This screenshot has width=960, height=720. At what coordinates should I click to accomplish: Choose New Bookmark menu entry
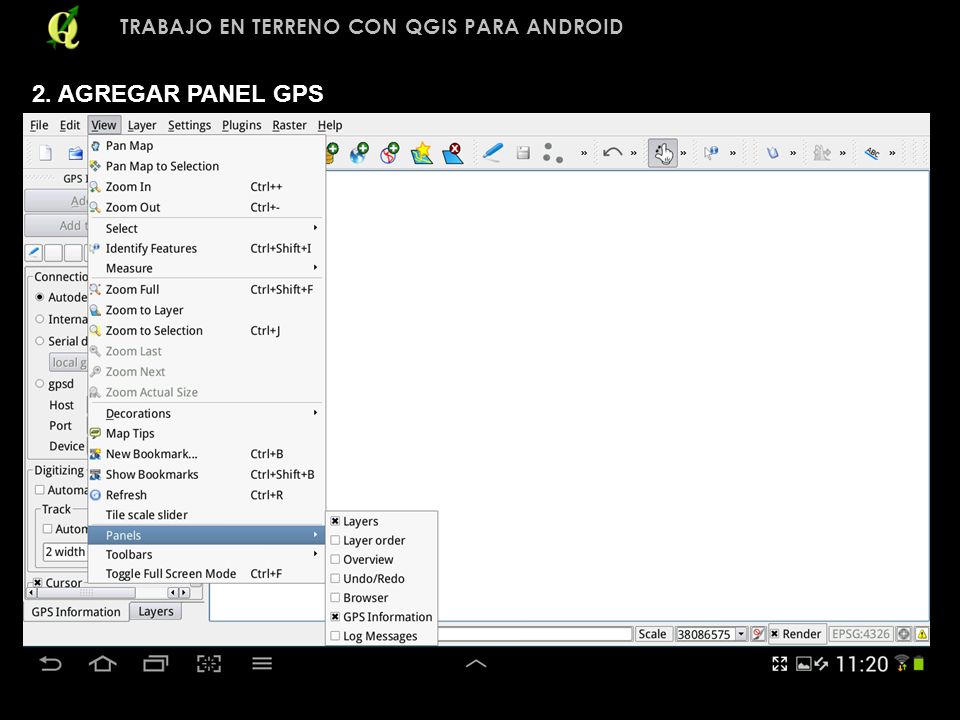(x=206, y=454)
